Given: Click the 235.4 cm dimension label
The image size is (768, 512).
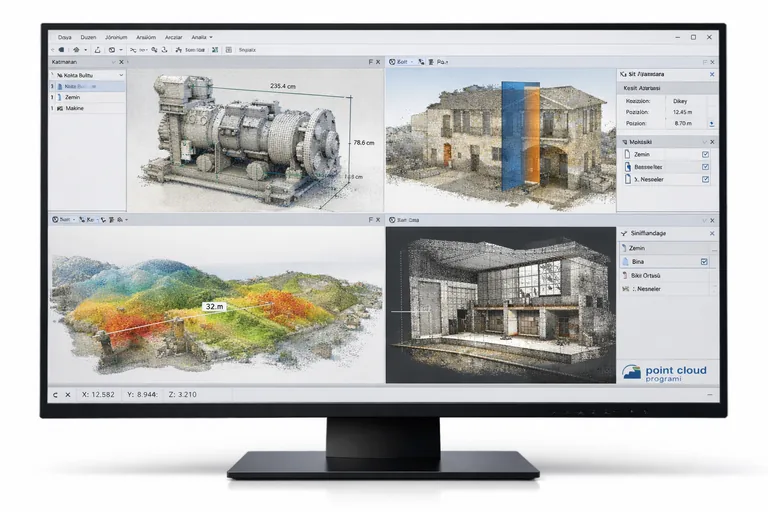Looking at the screenshot, I should click(283, 86).
